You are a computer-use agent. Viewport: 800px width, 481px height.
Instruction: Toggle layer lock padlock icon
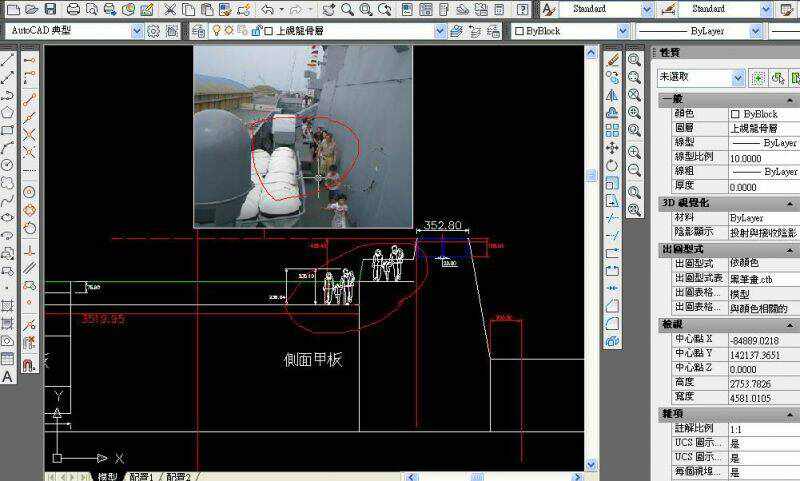254,31
